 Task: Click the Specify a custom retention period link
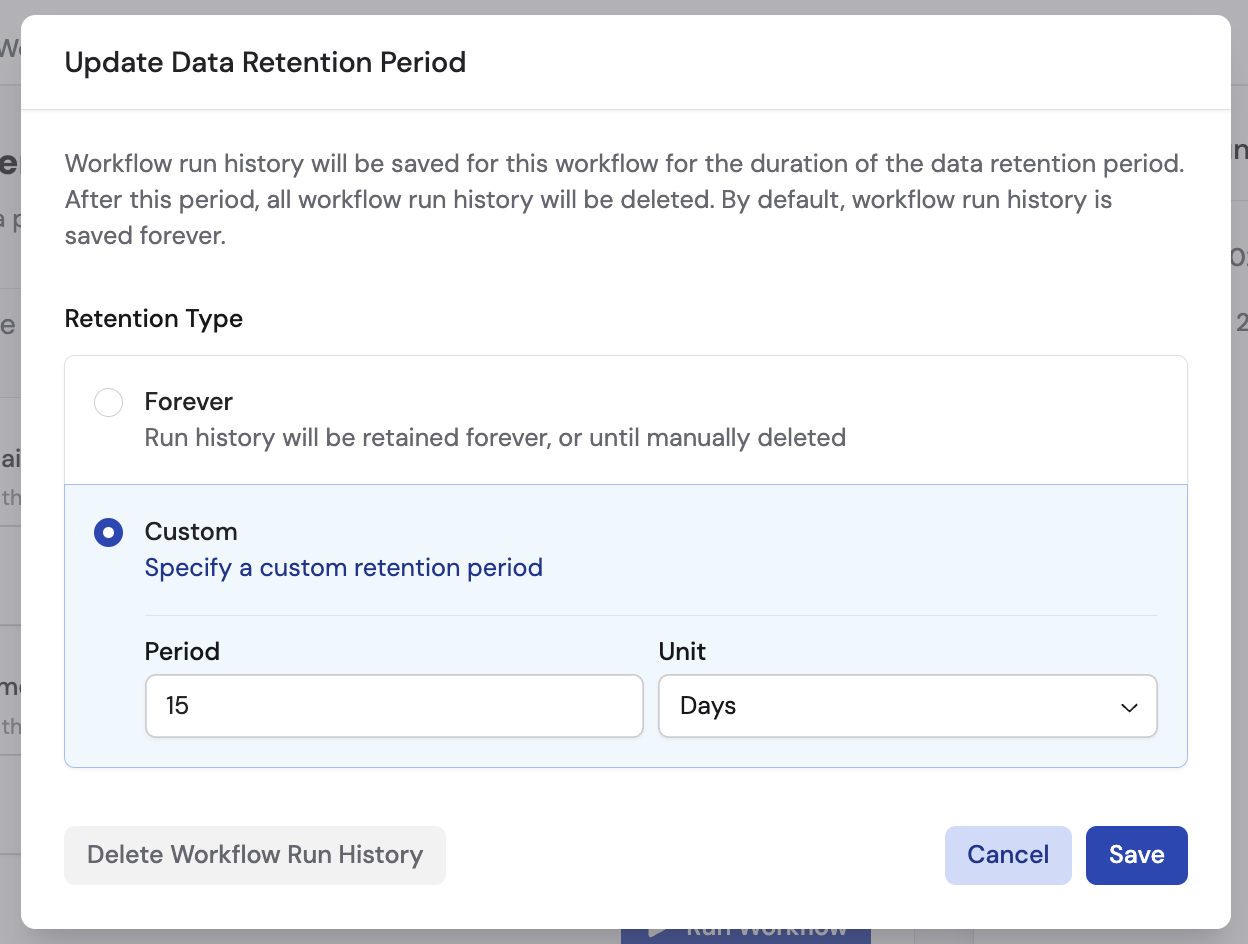coord(343,567)
